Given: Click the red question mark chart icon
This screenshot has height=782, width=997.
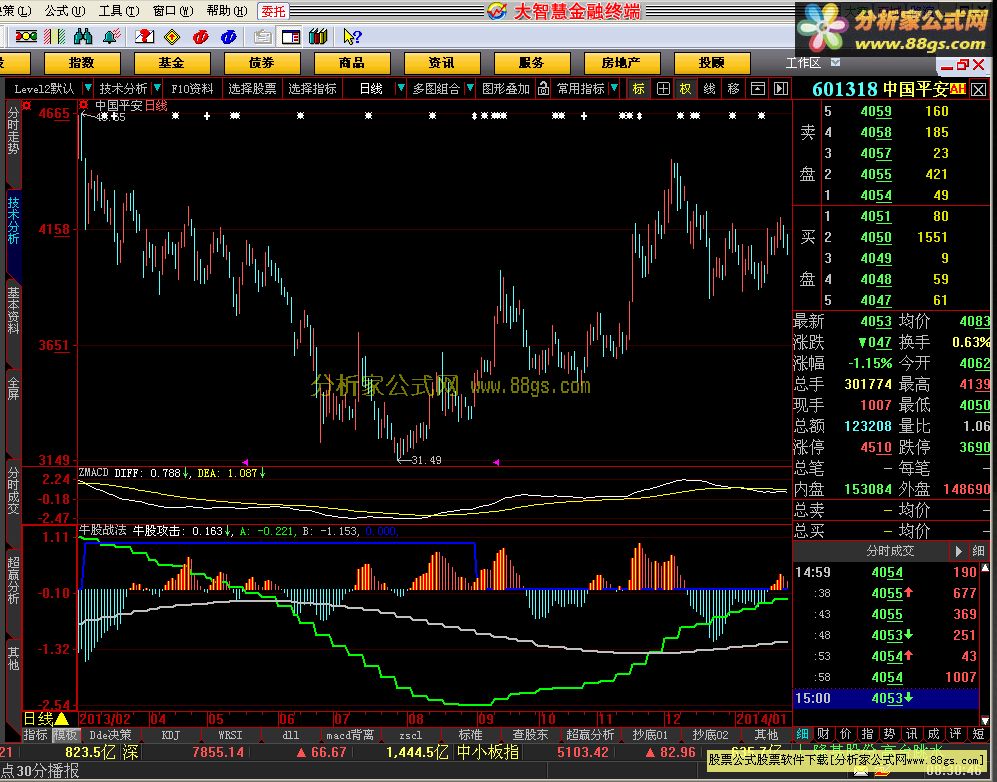Looking at the screenshot, I should click(x=144, y=37).
